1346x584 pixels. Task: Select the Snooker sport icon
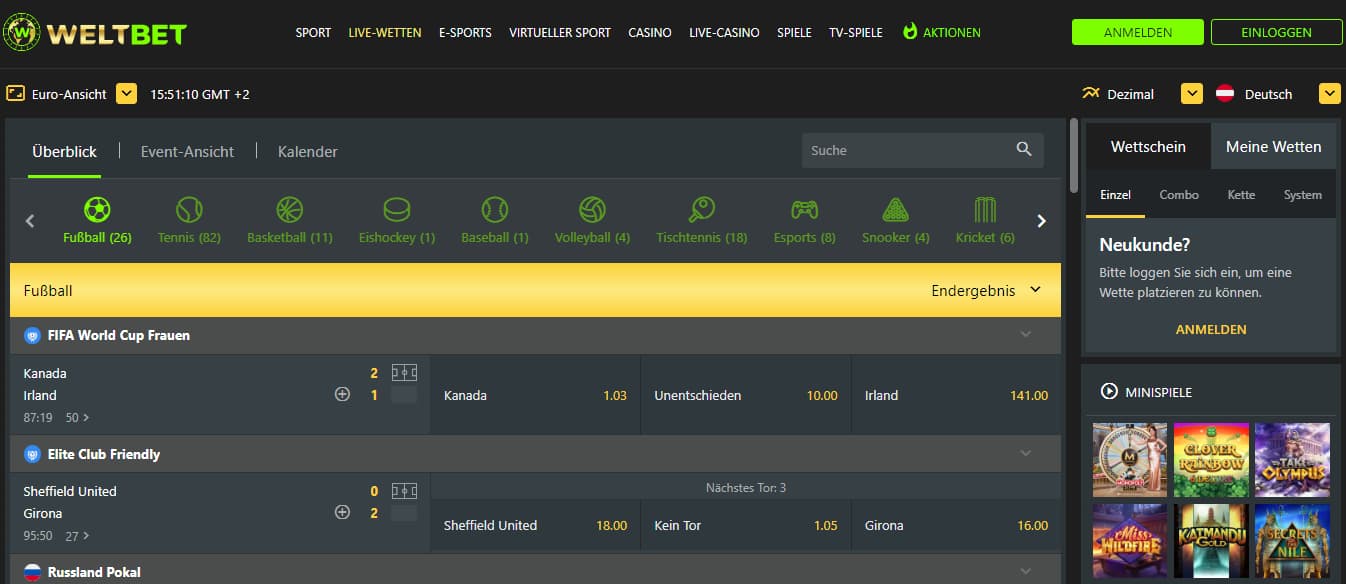[895, 211]
